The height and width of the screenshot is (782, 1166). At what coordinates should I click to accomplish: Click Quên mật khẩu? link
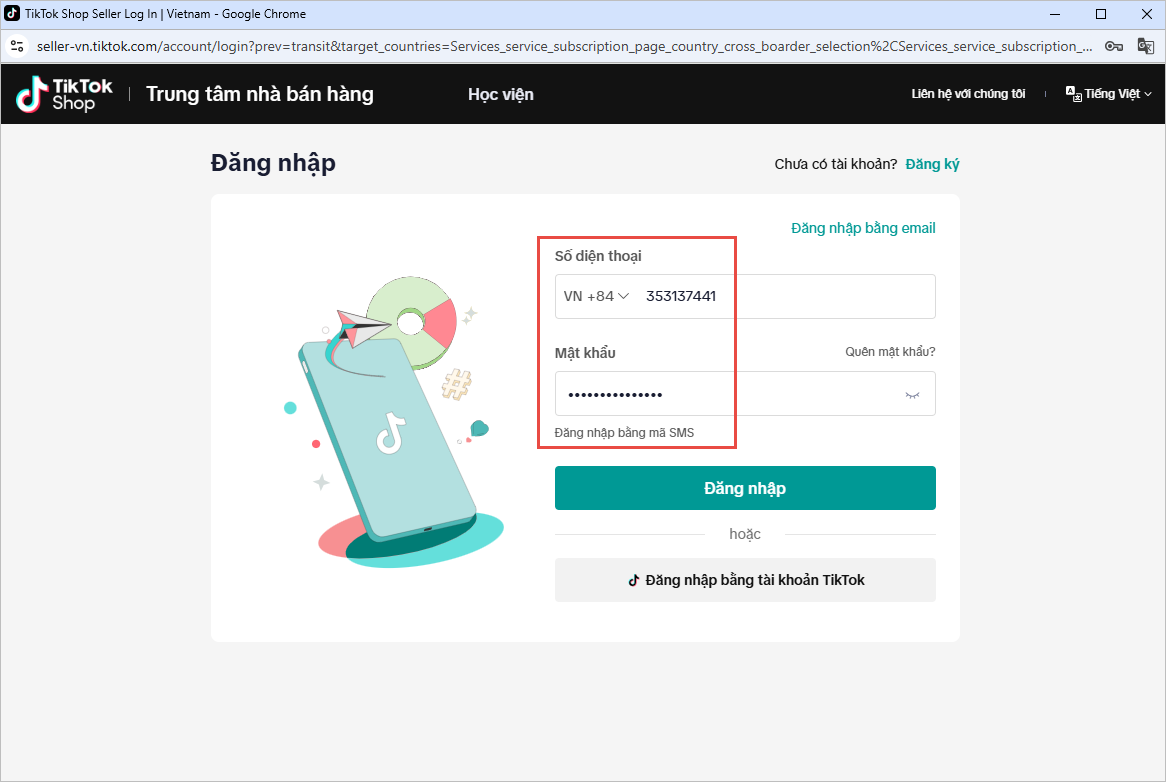tap(890, 352)
